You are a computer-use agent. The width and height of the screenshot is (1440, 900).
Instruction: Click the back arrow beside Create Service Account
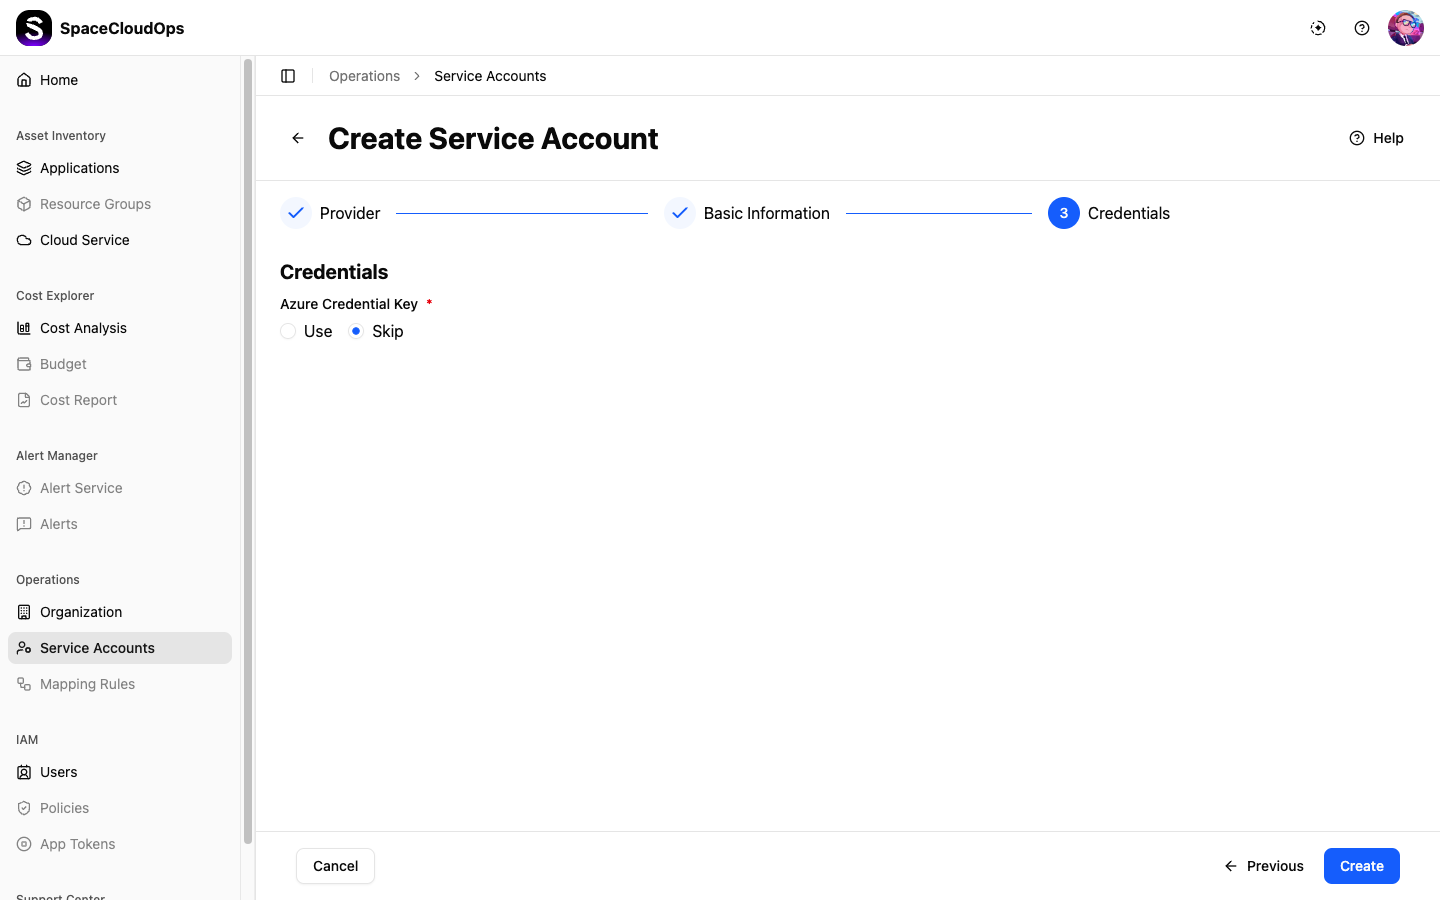(x=298, y=138)
